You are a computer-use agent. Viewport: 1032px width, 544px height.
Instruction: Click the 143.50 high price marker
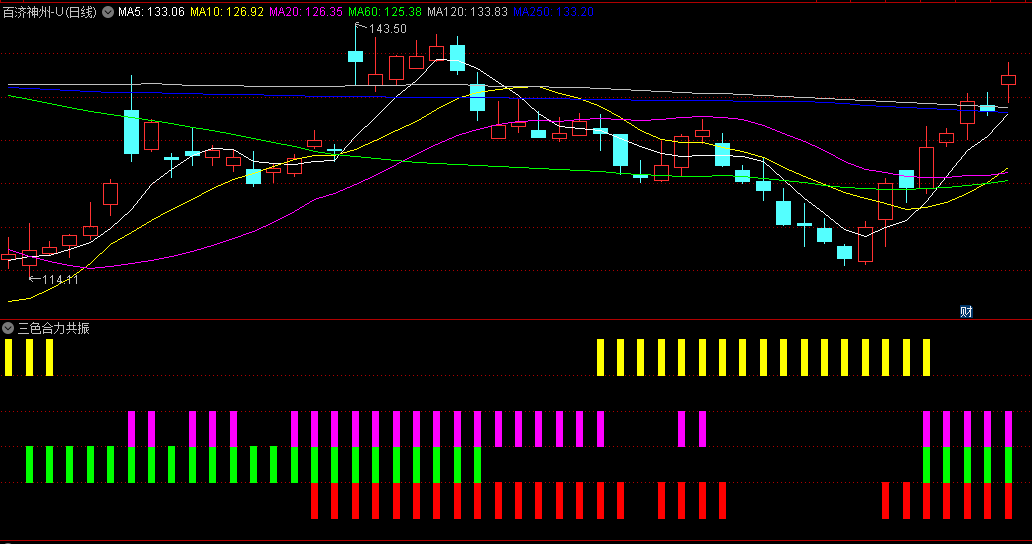pyautogui.click(x=387, y=29)
